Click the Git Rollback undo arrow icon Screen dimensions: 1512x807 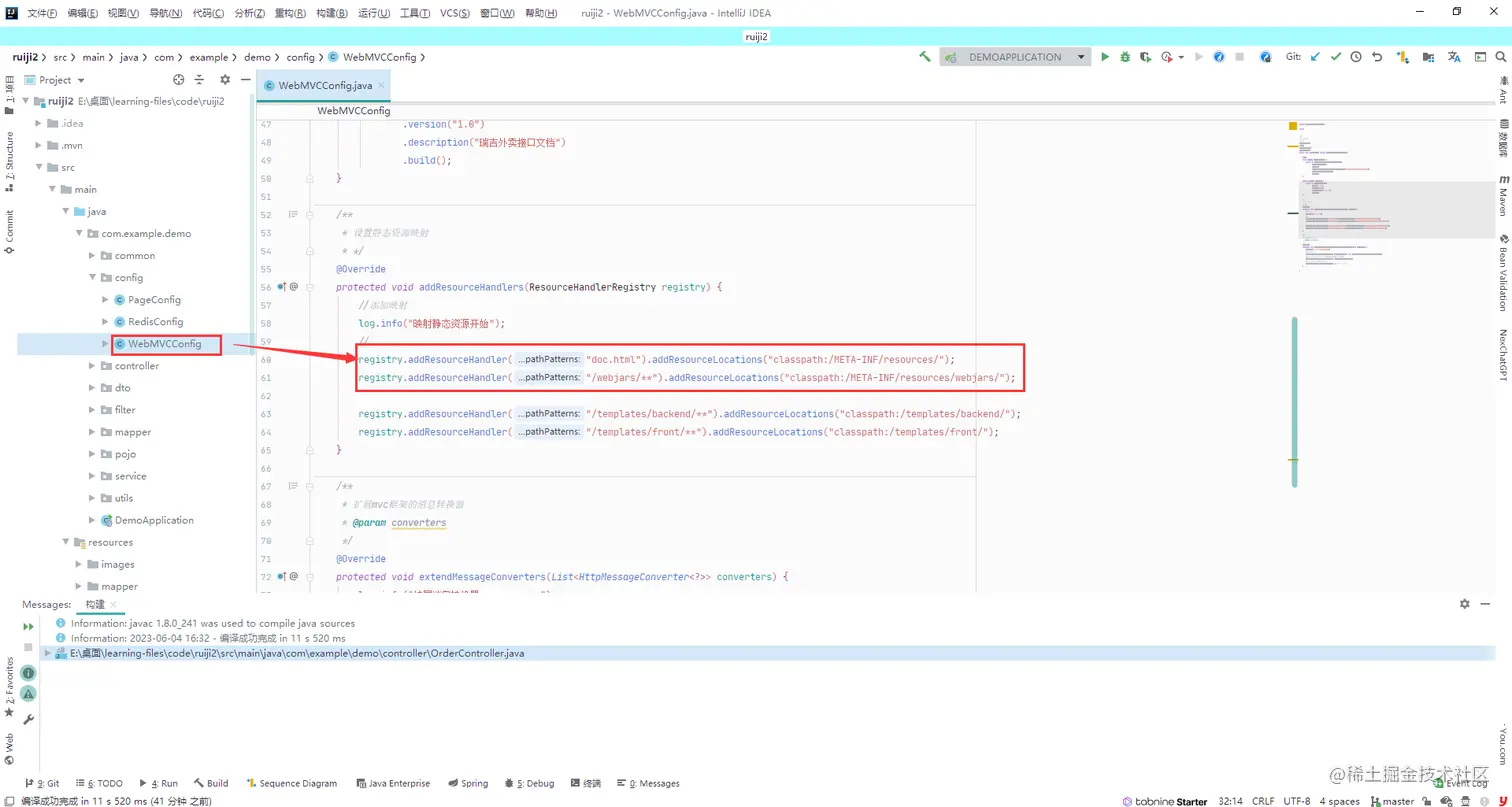tap(1377, 57)
